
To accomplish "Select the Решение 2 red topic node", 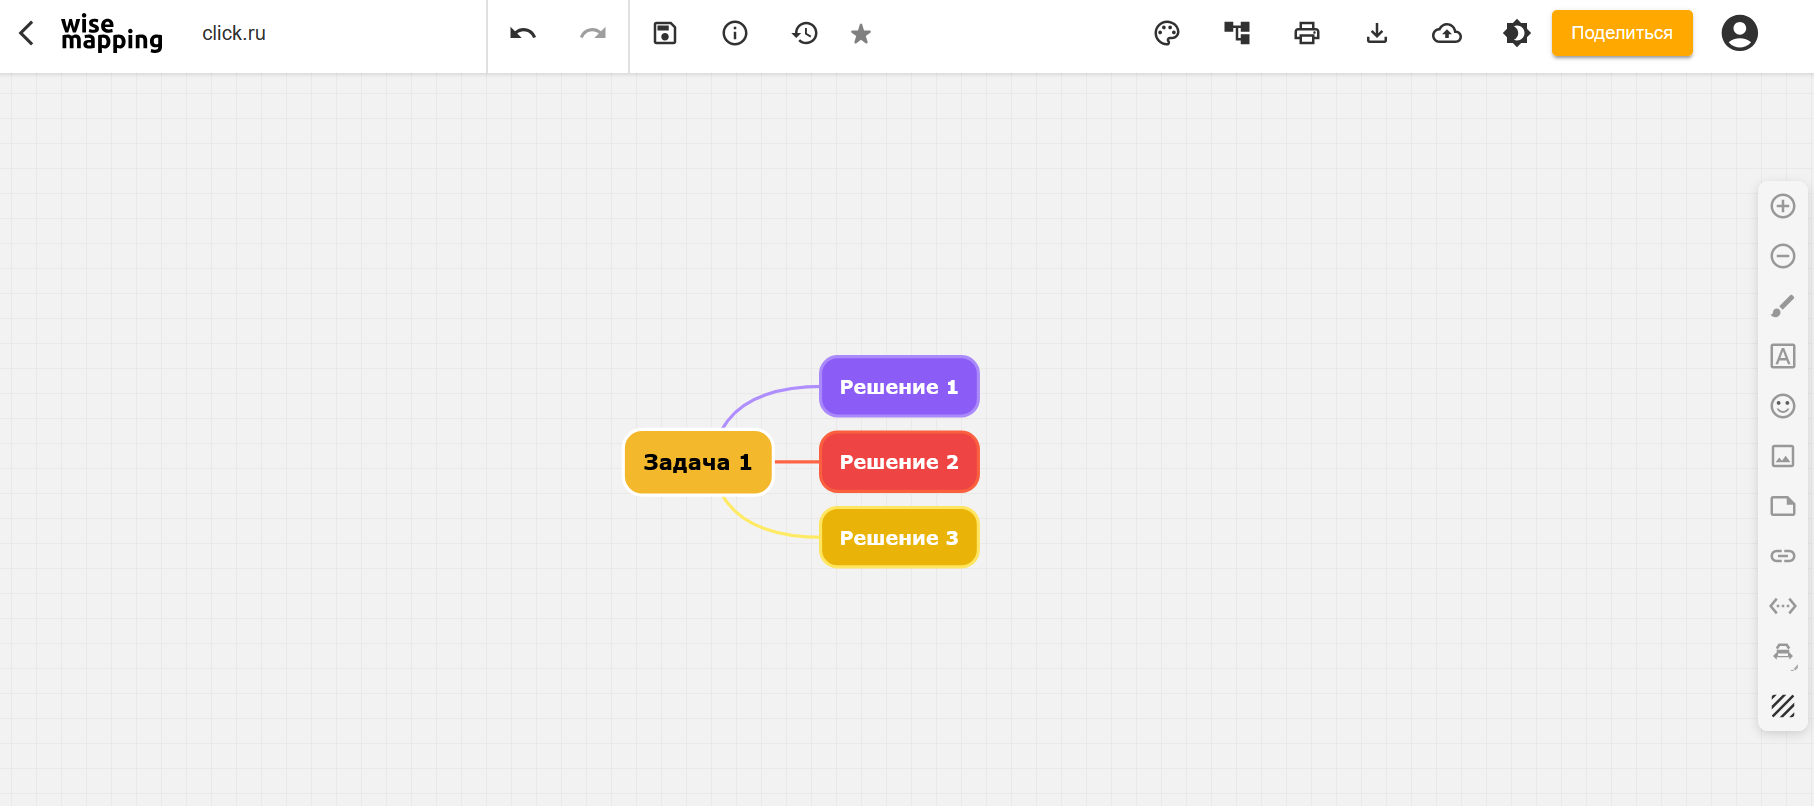I will pyautogui.click(x=898, y=462).
